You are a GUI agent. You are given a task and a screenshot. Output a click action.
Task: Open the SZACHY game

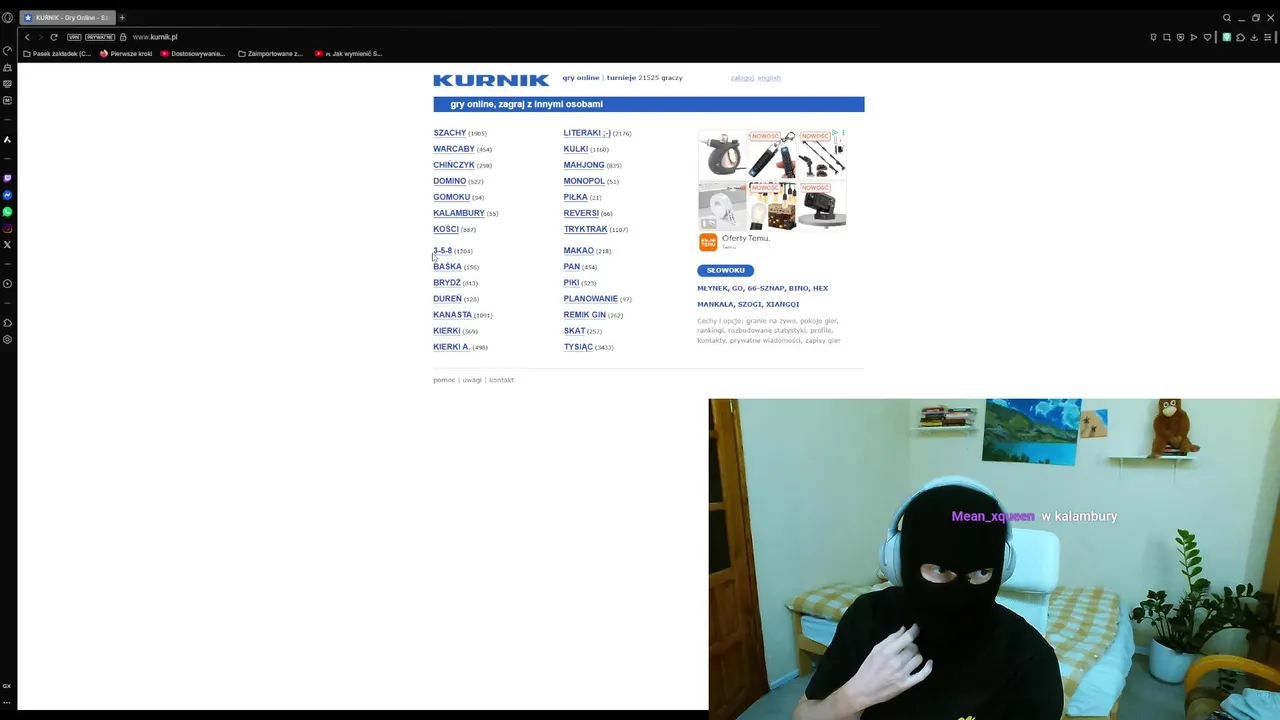point(449,133)
